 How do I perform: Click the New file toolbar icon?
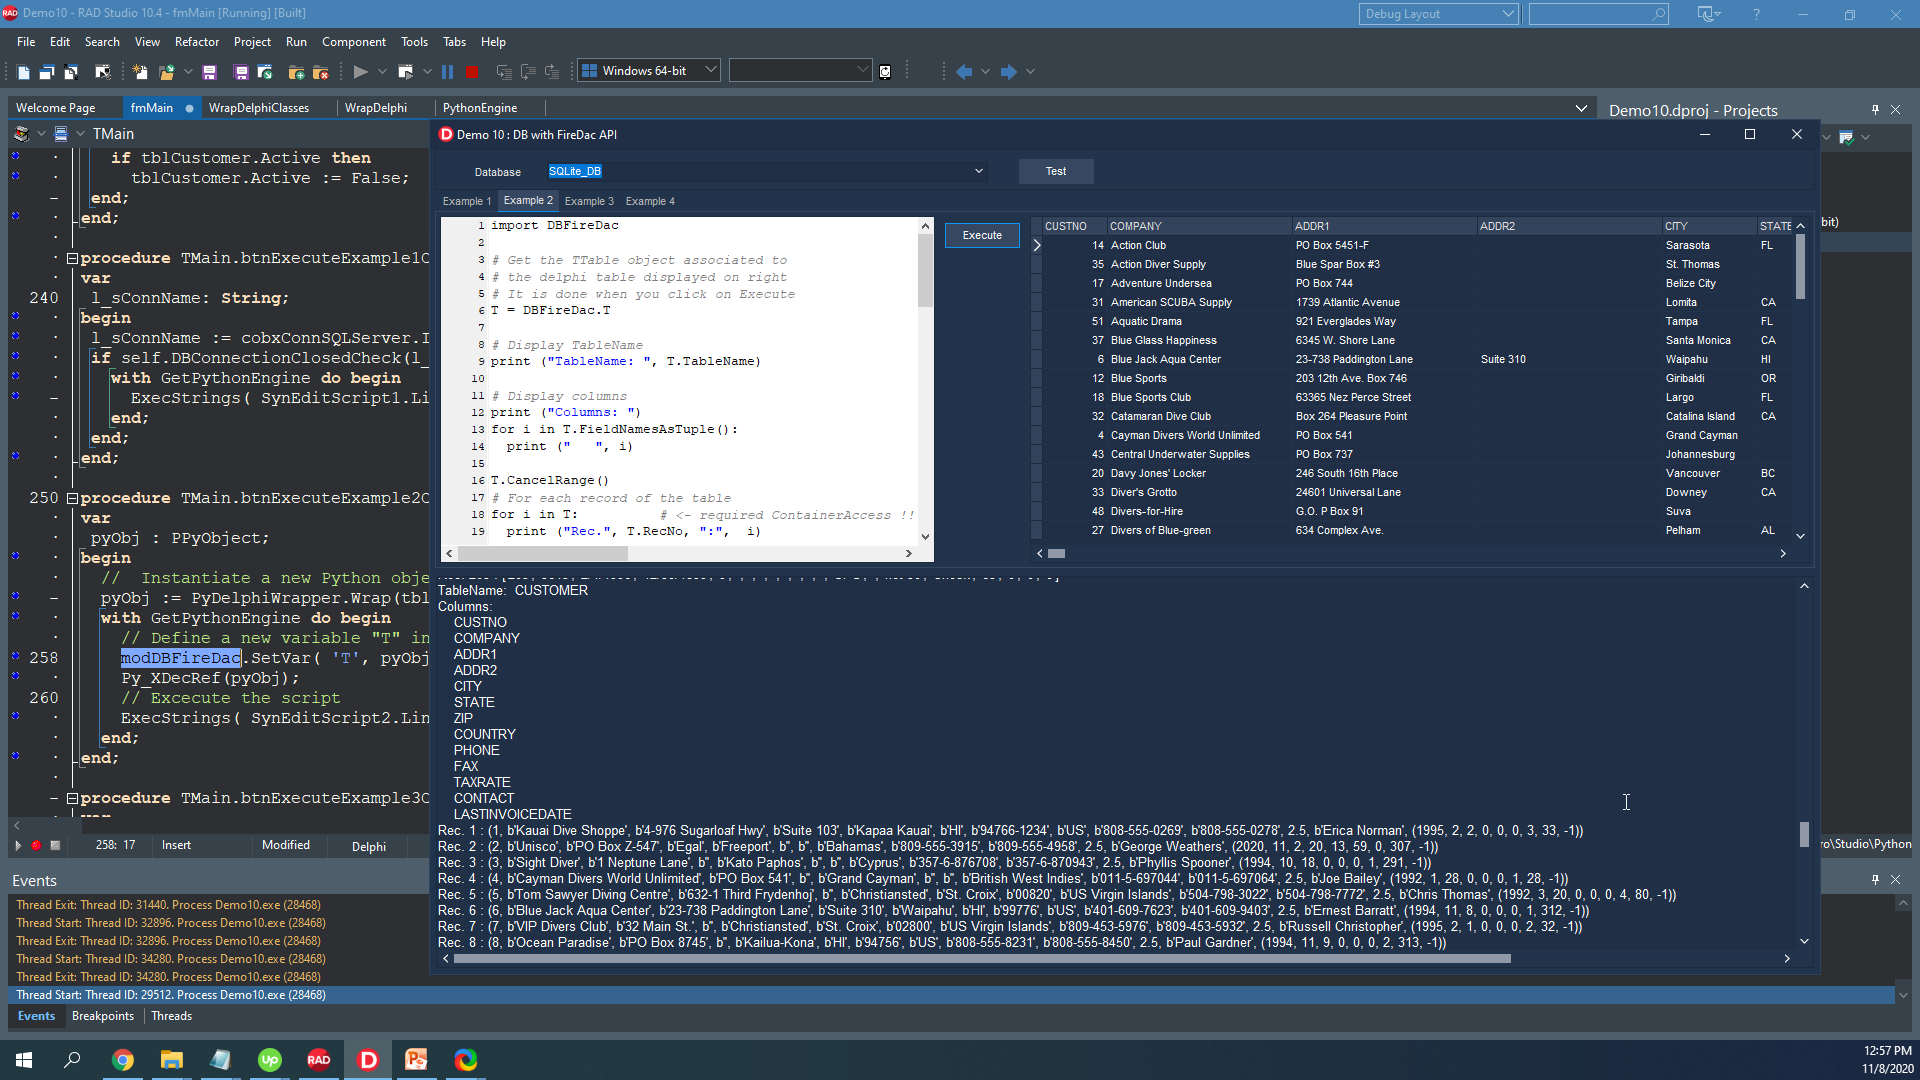pos(23,72)
